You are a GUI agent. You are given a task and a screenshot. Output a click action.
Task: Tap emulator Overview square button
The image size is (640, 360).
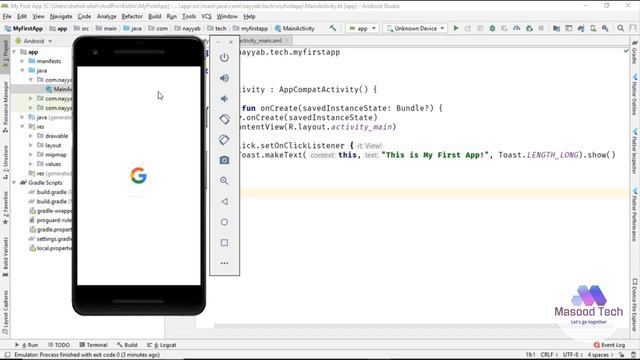[x=224, y=243]
